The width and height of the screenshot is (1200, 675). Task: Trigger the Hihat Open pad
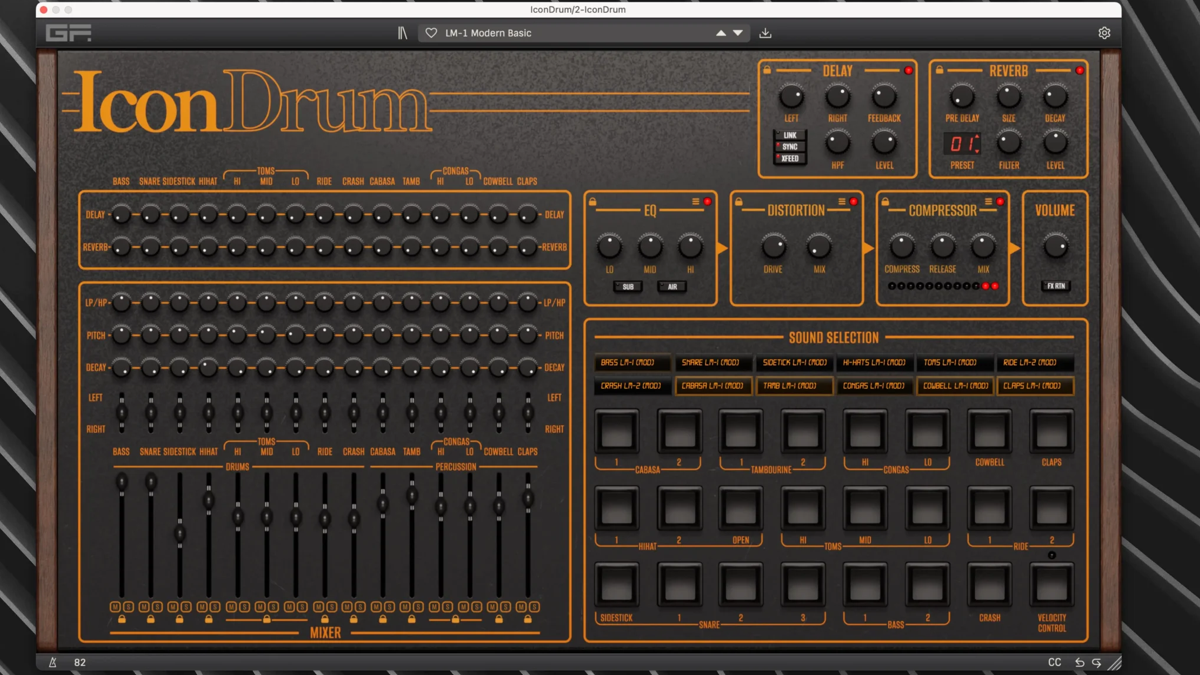point(741,508)
